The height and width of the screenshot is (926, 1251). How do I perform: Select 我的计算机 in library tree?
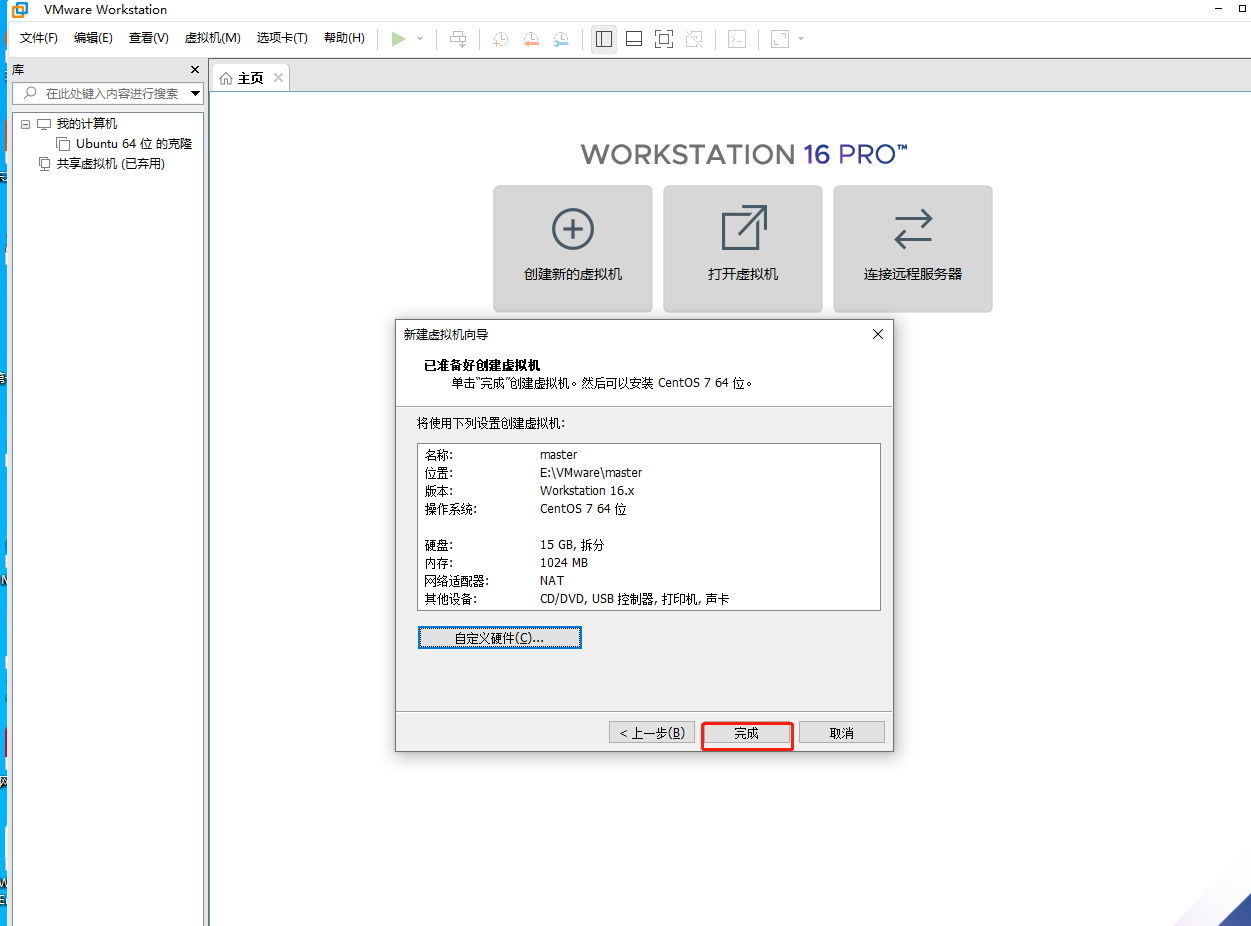pos(86,124)
